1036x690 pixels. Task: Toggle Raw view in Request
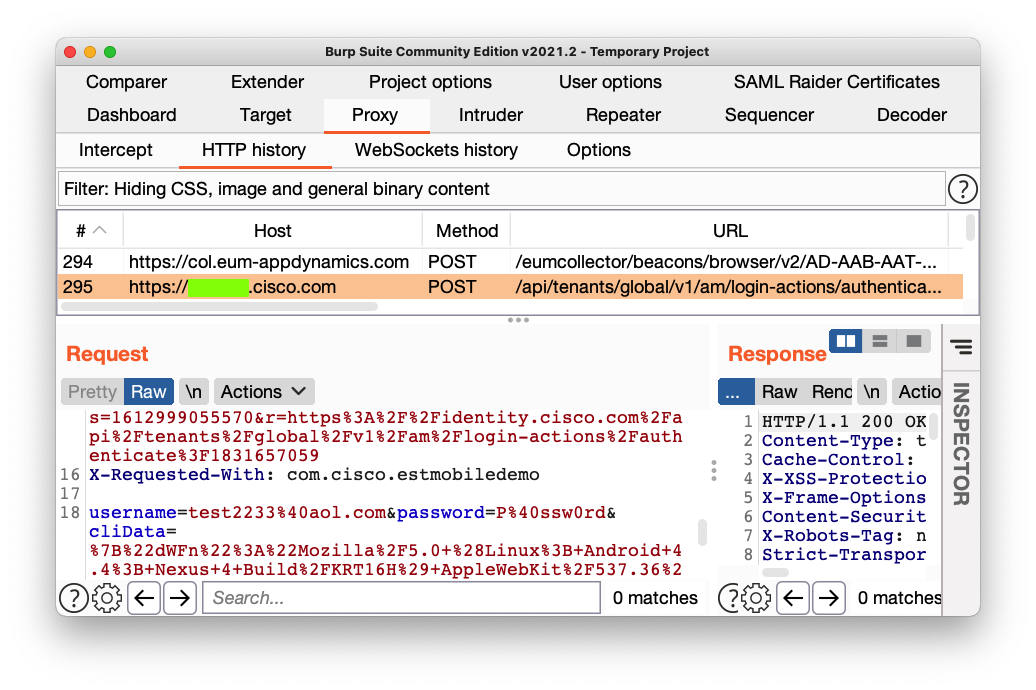[x=149, y=392]
